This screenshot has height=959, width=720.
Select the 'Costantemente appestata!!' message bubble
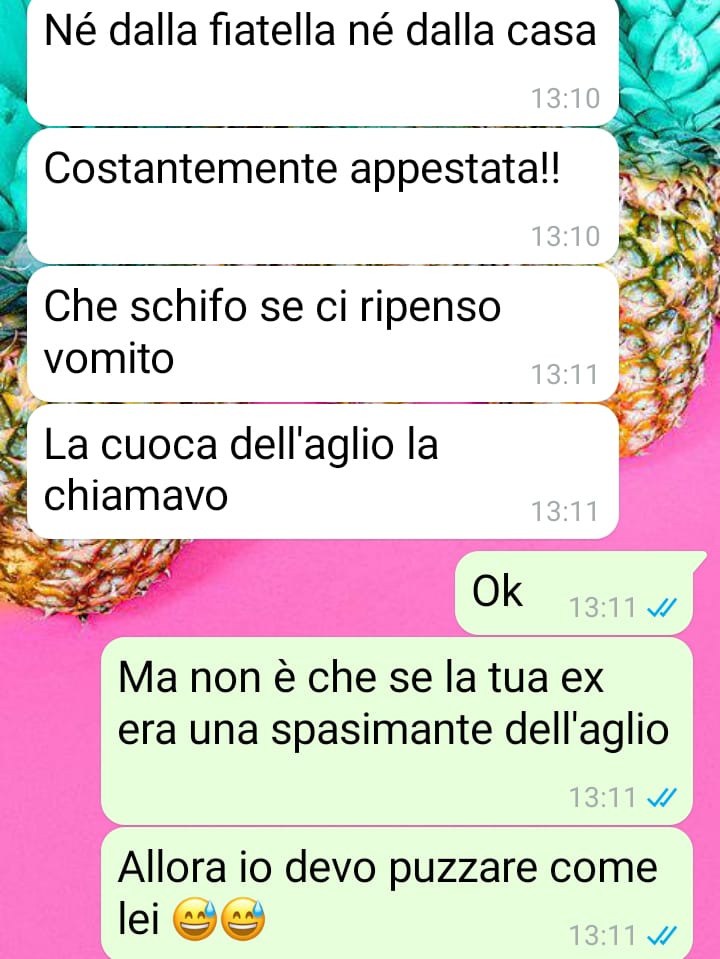[x=322, y=196]
